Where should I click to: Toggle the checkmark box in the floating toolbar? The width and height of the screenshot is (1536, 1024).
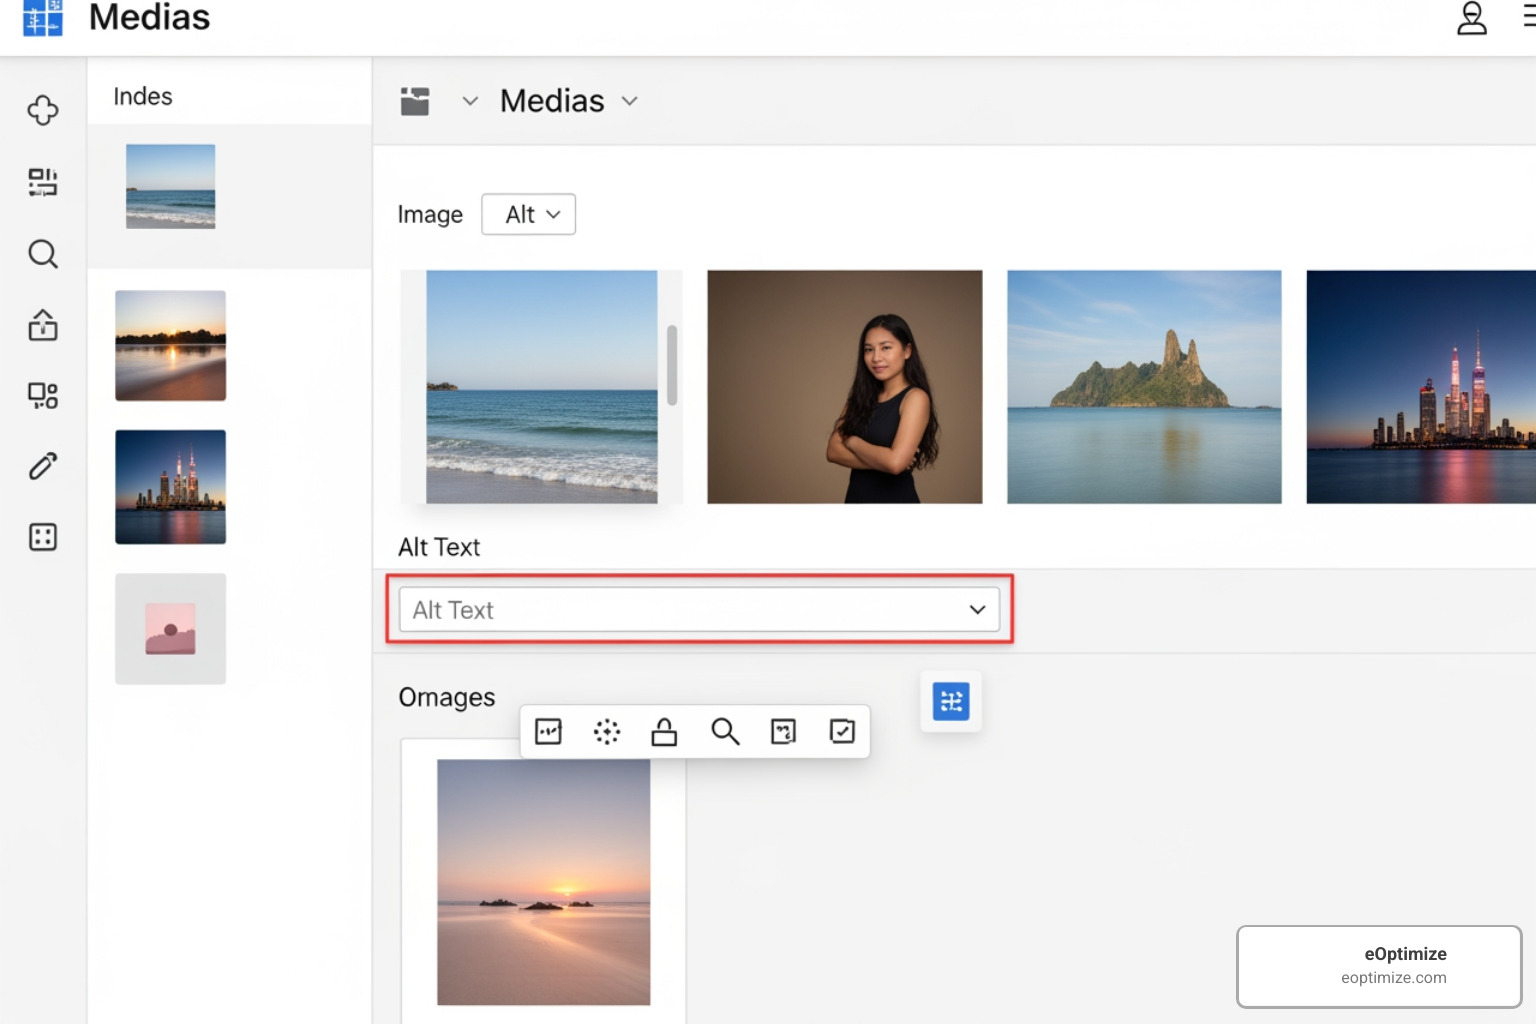842,731
